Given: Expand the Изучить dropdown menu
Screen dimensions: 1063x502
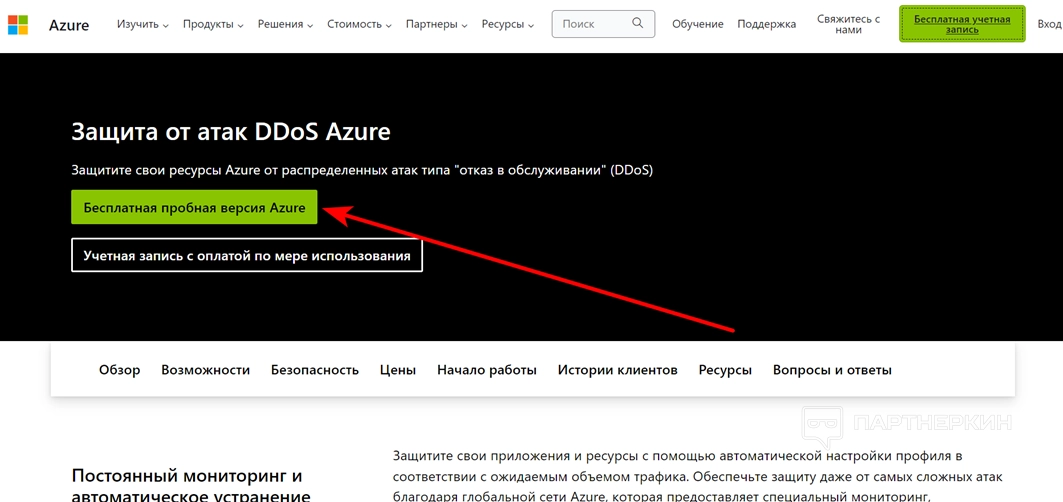Looking at the screenshot, I should [x=142, y=24].
